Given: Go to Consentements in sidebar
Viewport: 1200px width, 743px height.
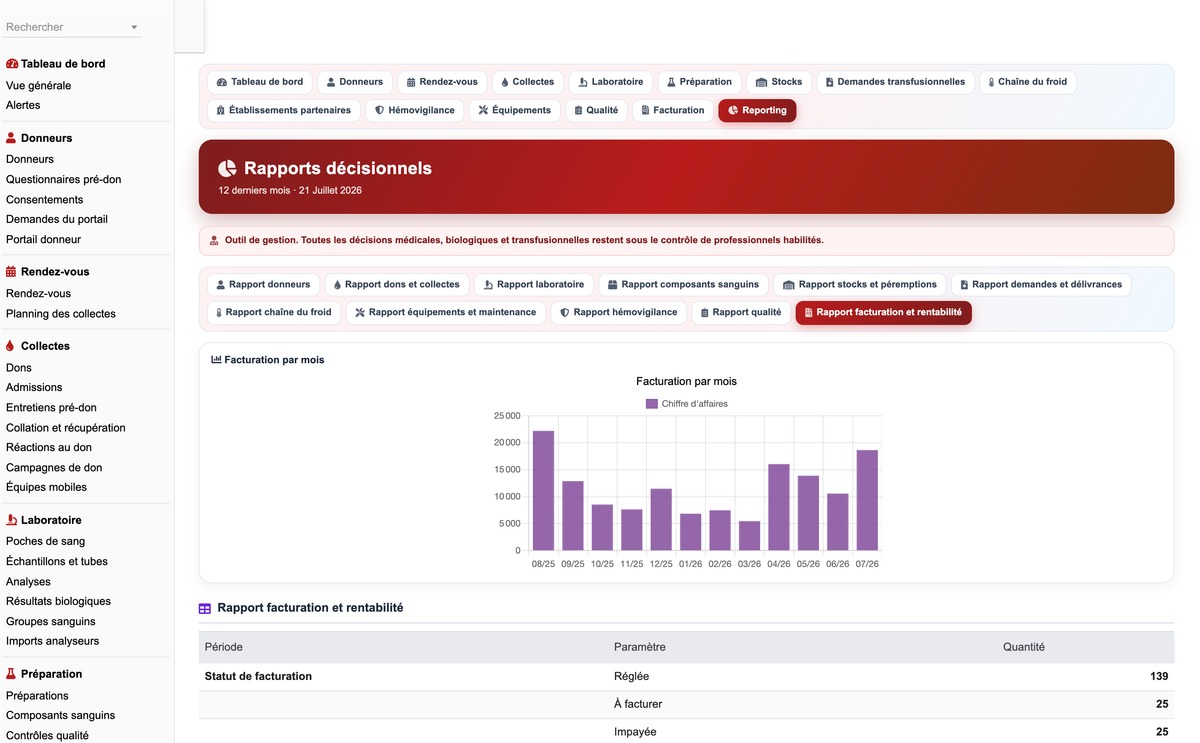Looking at the screenshot, I should 45,200.
